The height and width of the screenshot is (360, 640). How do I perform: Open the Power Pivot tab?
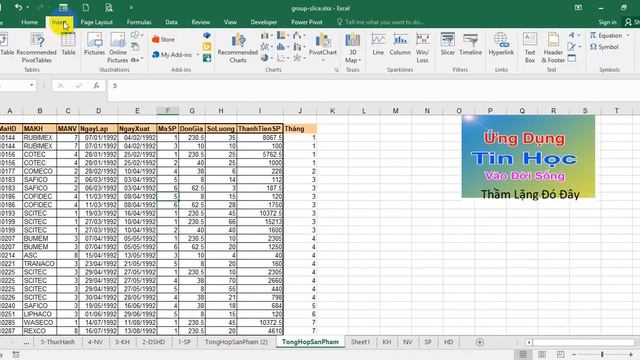(x=307, y=22)
